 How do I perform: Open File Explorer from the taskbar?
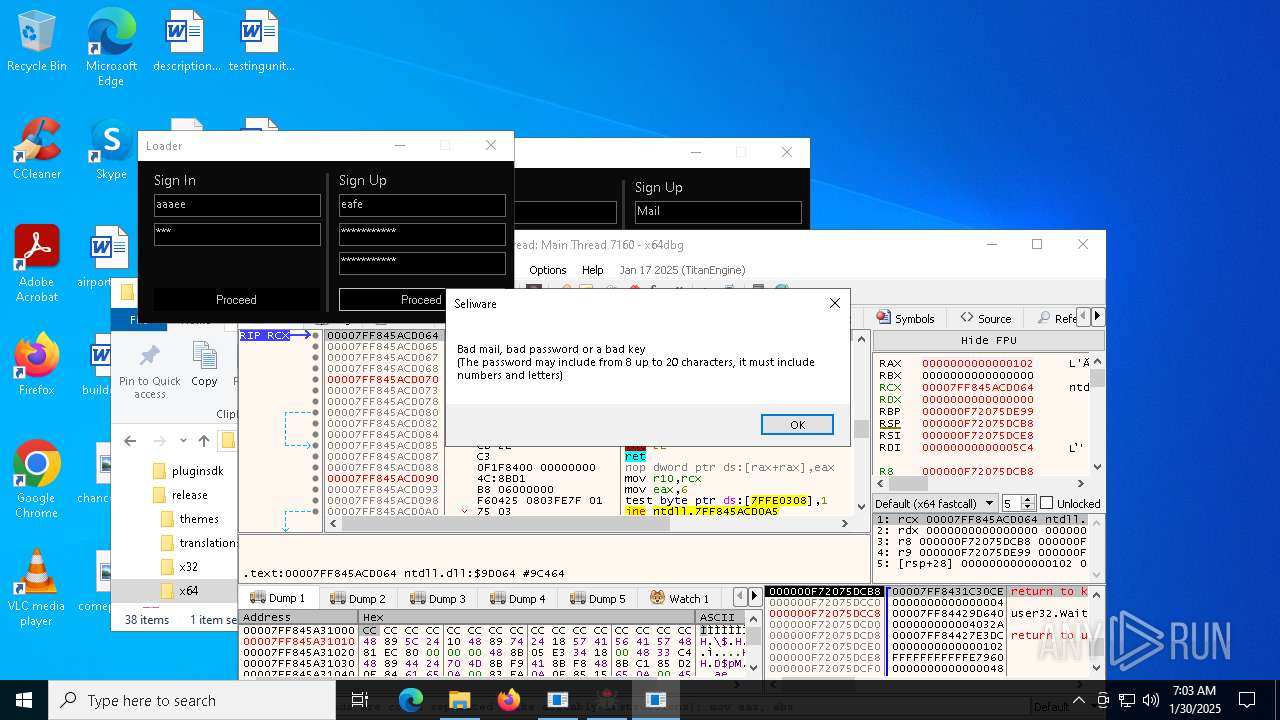pos(460,700)
